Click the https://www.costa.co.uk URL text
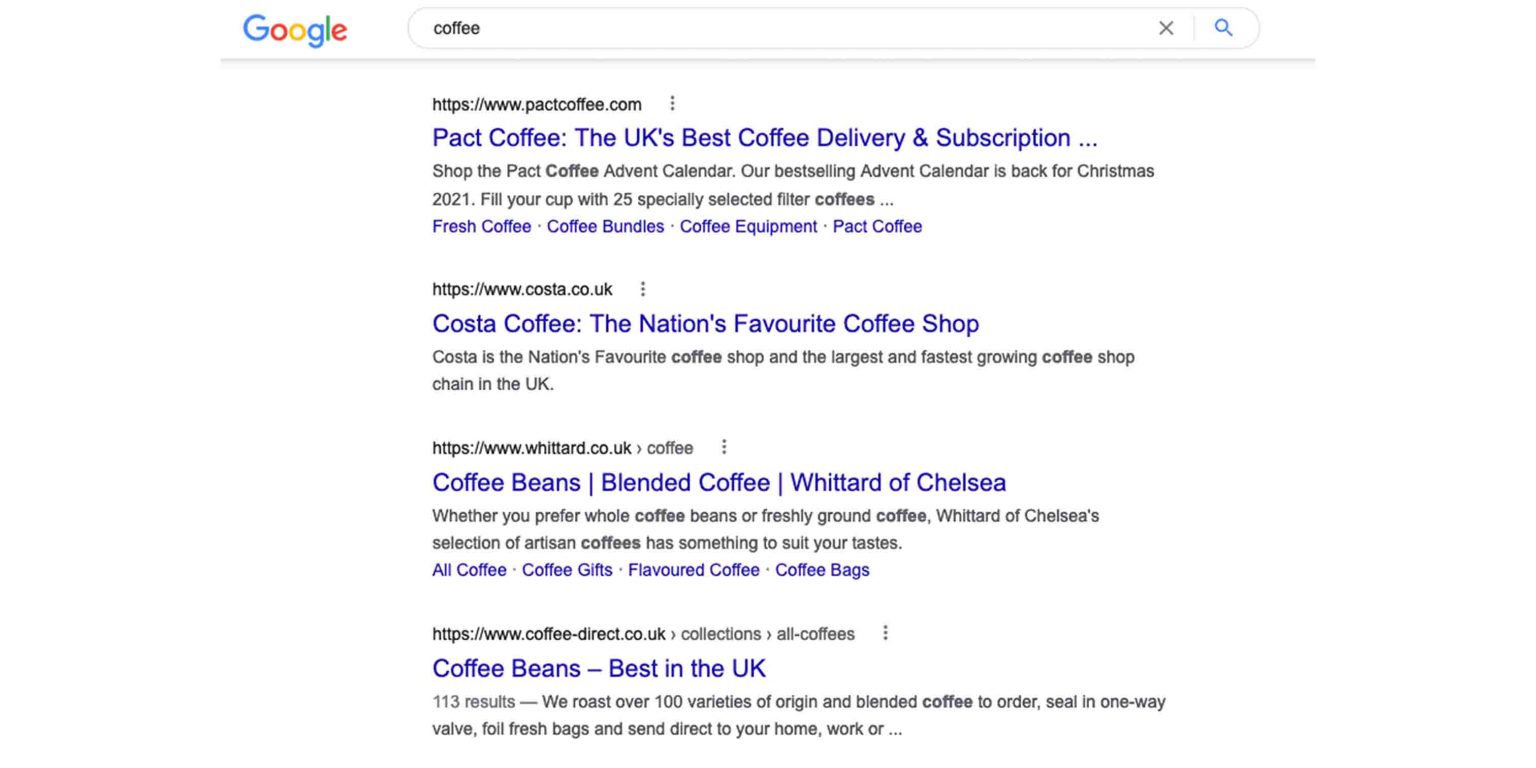The height and width of the screenshot is (768, 1536). [x=522, y=290]
